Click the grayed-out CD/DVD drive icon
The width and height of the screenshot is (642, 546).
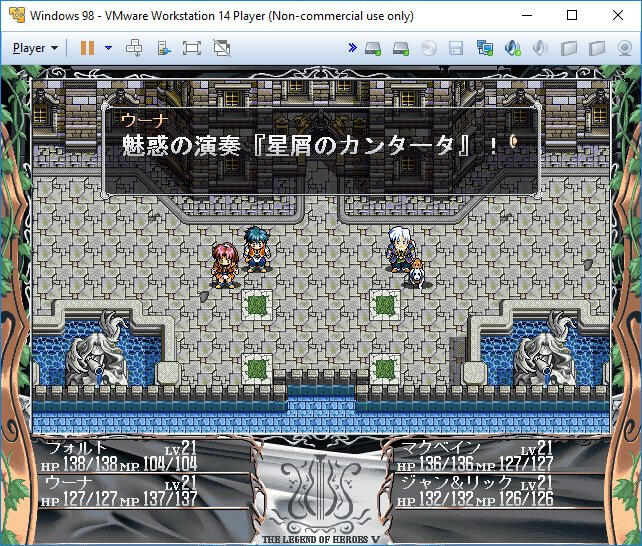(x=429, y=47)
